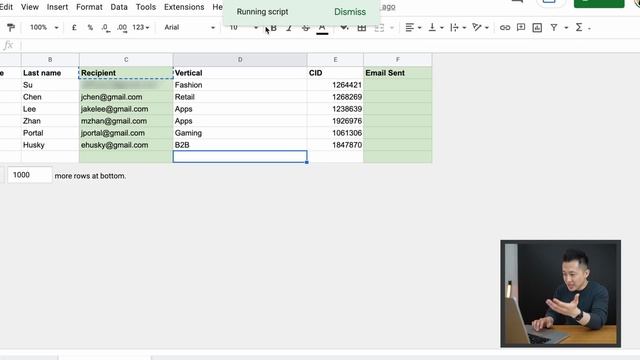
Task: Select the Fashion cell
Action: tap(240, 85)
